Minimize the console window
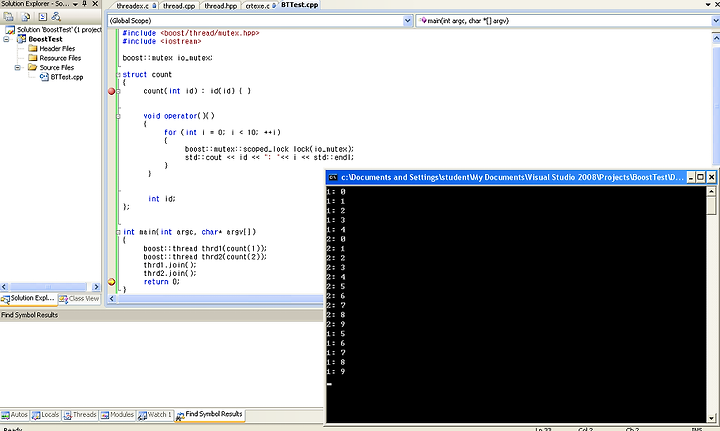Image resolution: width=720 pixels, height=431 pixels. (691, 177)
